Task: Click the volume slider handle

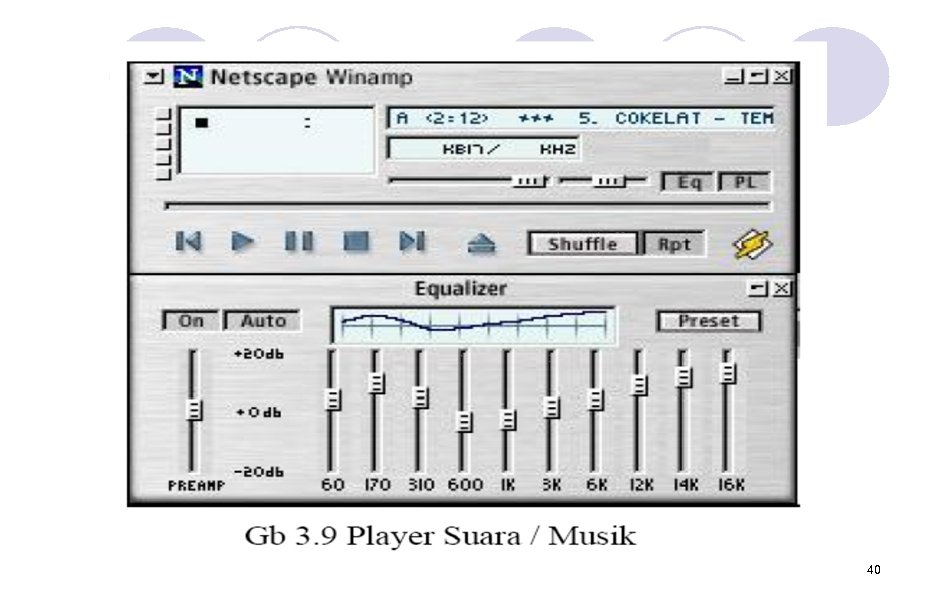Action: 529,180
